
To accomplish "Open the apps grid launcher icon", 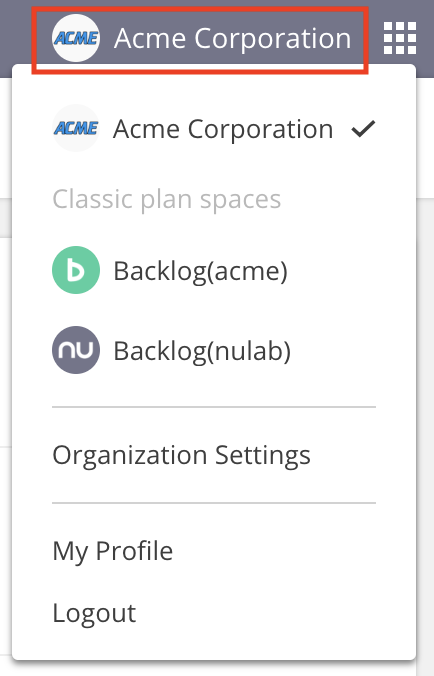I will (400, 38).
